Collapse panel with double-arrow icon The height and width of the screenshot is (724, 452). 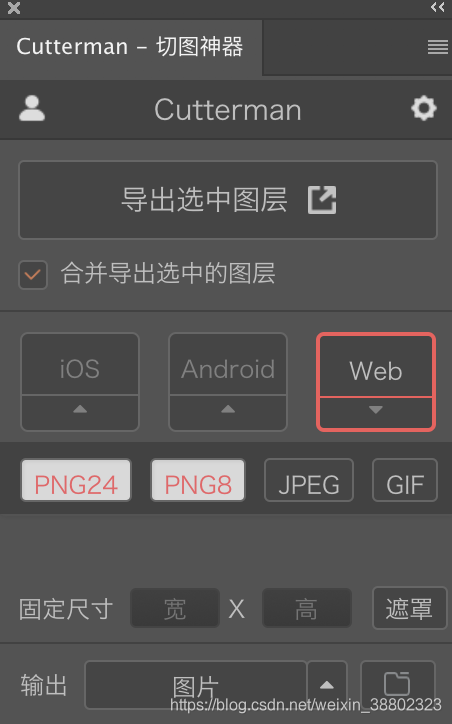coord(437,7)
